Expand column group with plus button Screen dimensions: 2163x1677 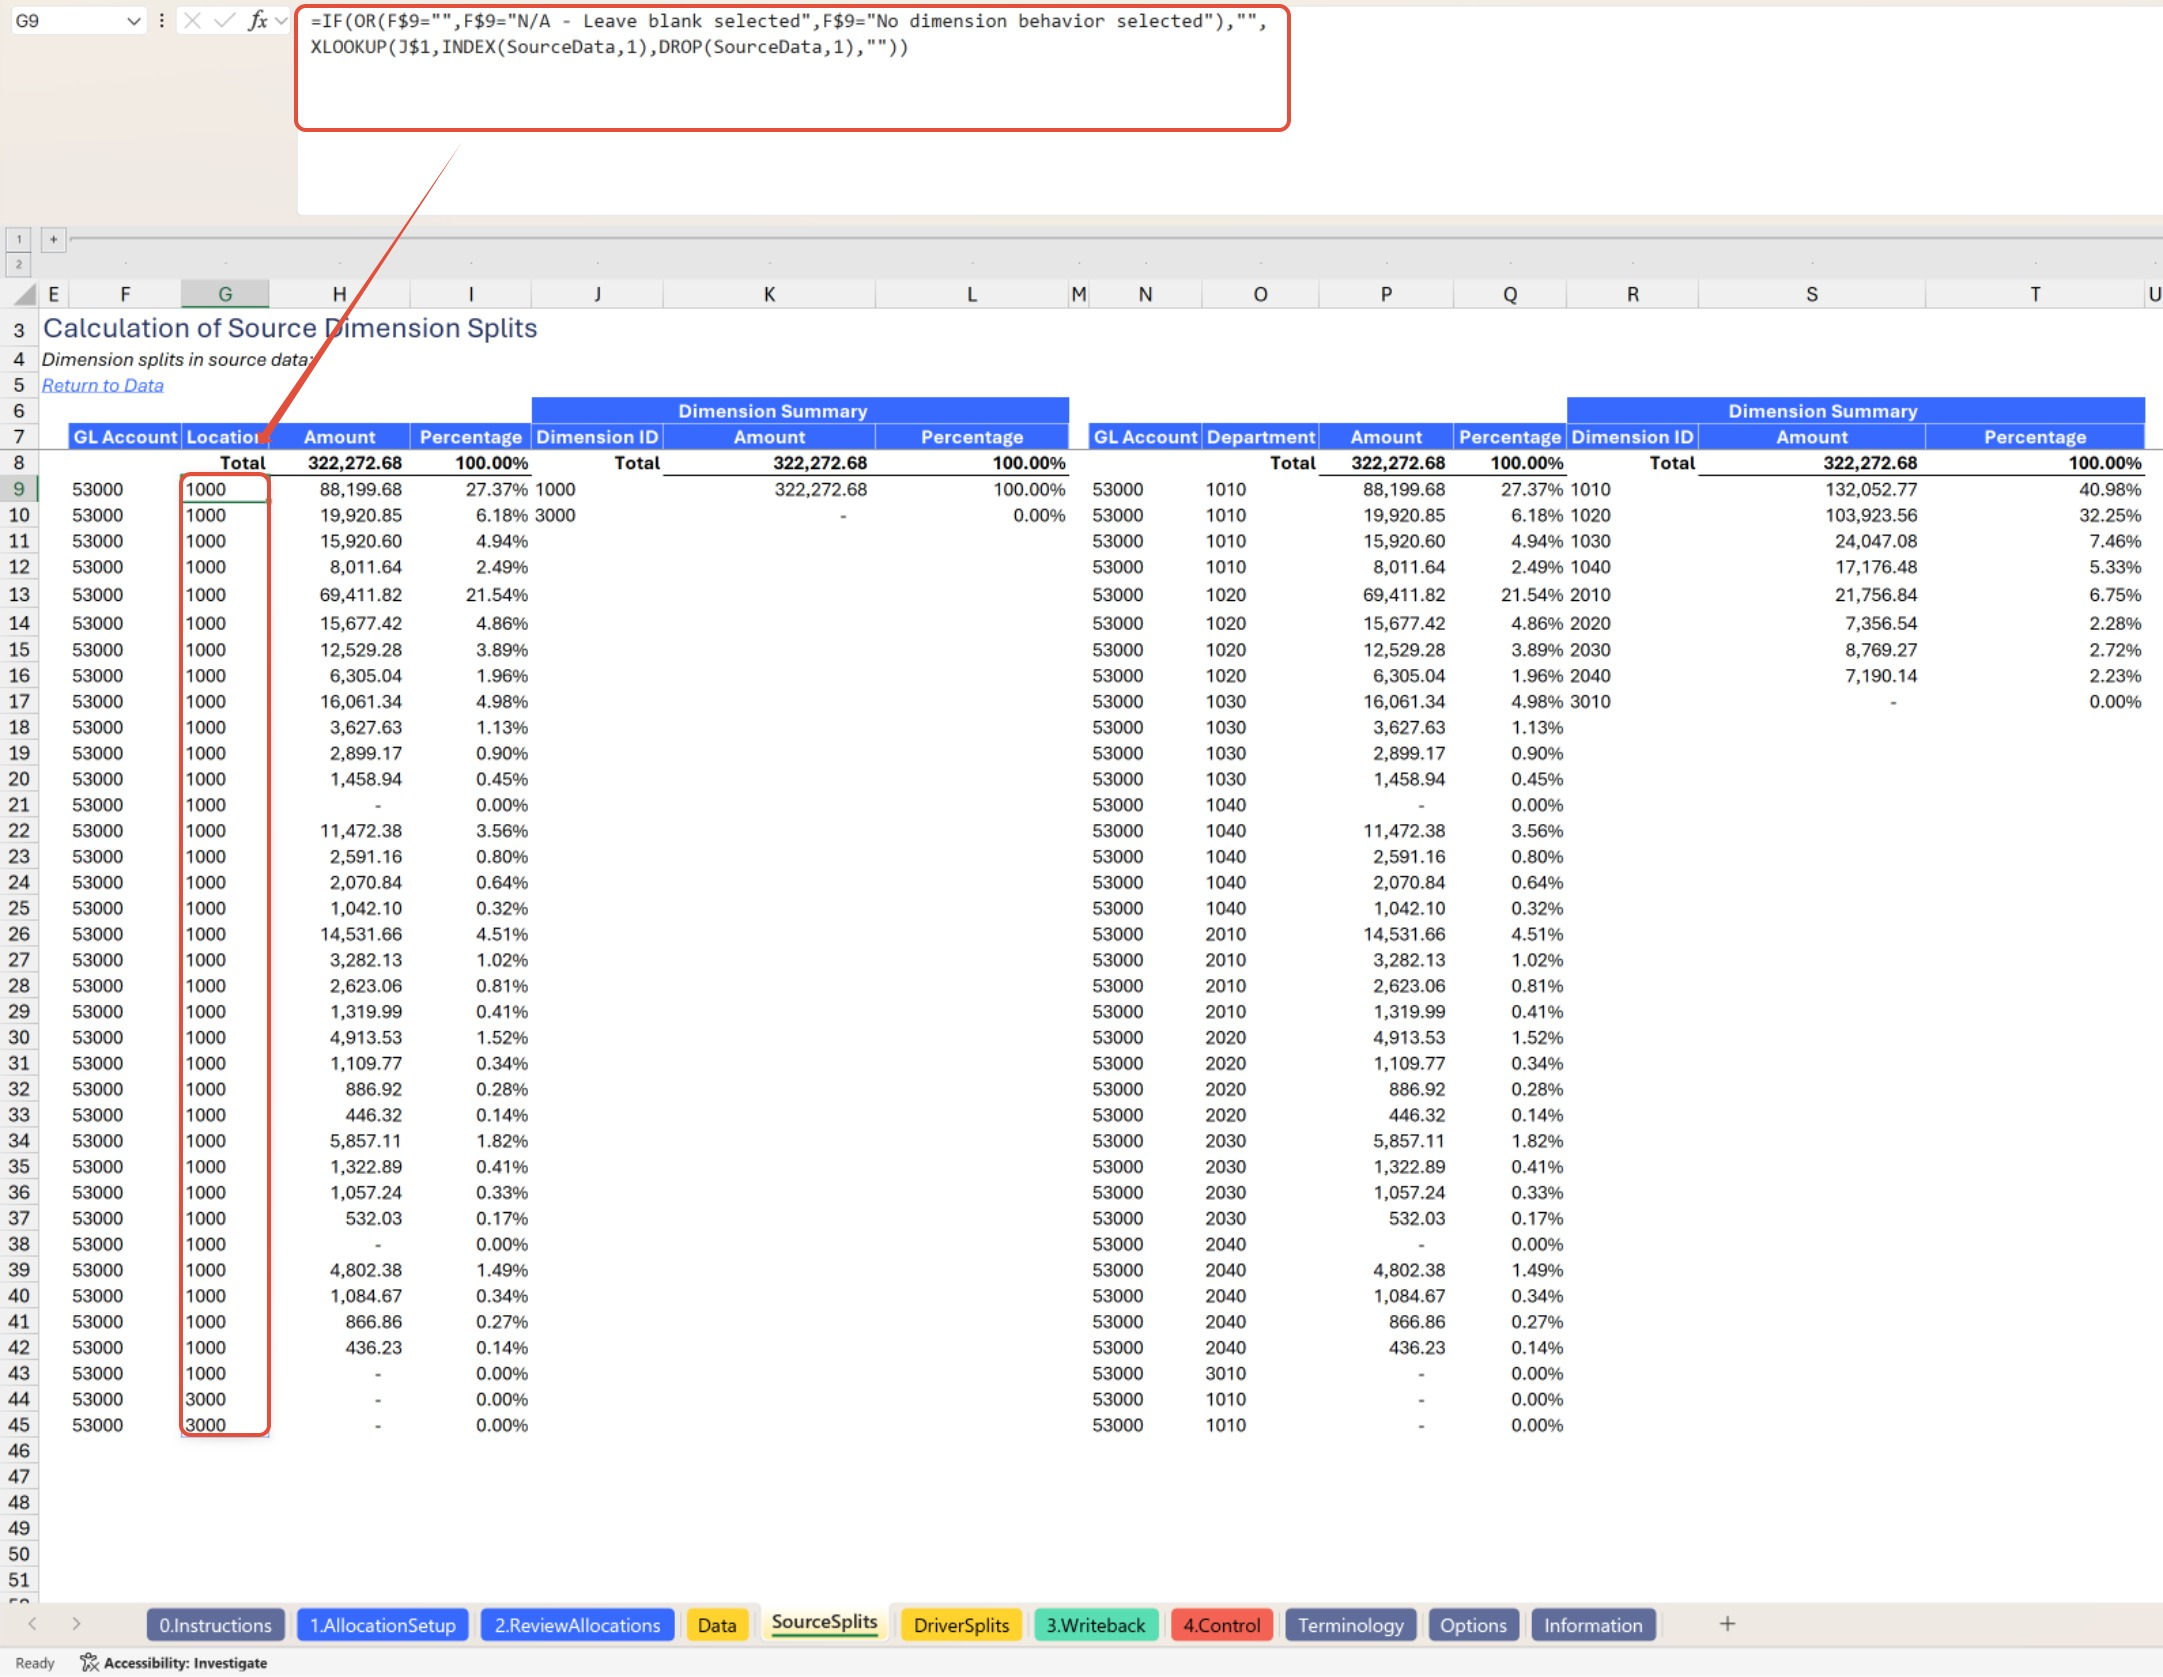tap(54, 239)
